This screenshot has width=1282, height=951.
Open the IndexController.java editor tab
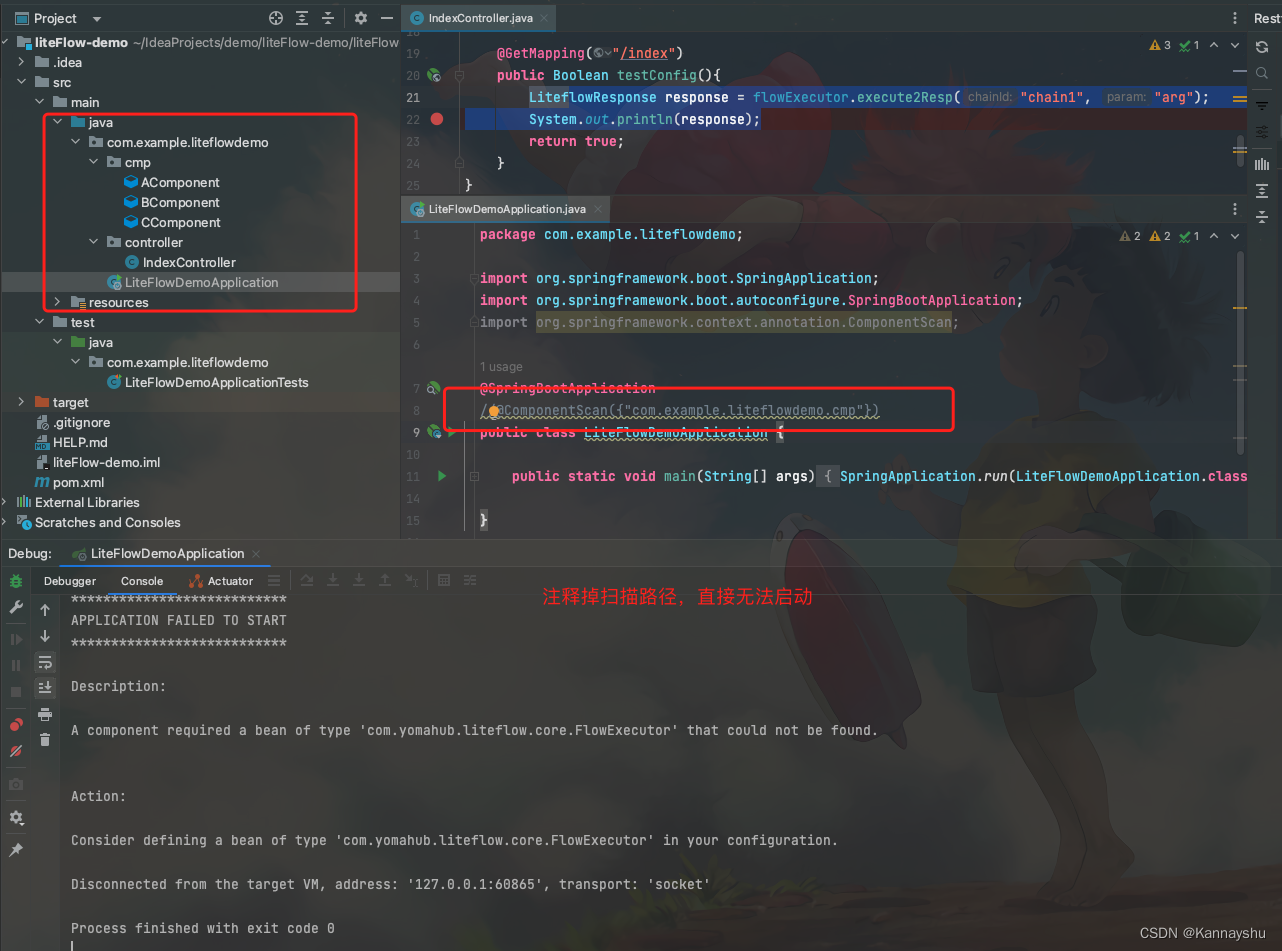[x=478, y=17]
